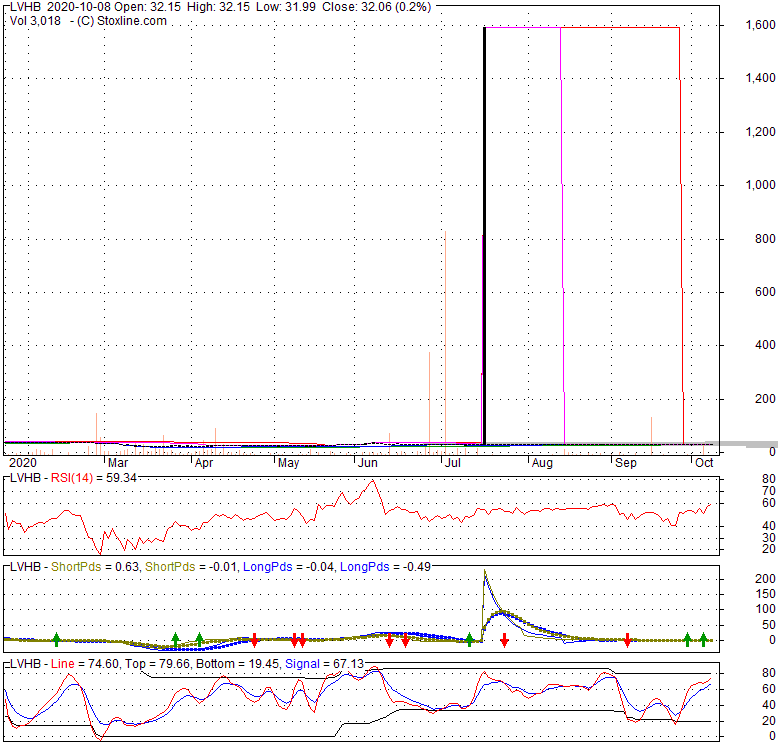Click the 400 price axis label

pos(765,345)
